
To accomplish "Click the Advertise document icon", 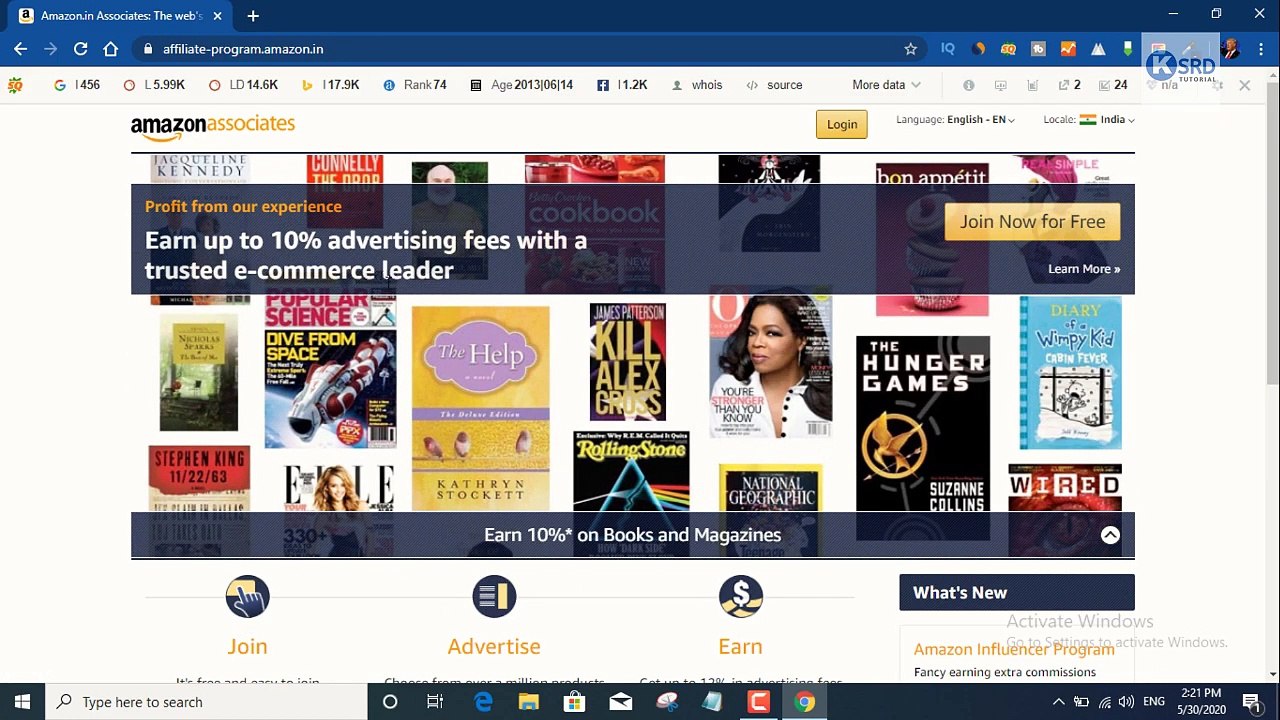I will [494, 597].
